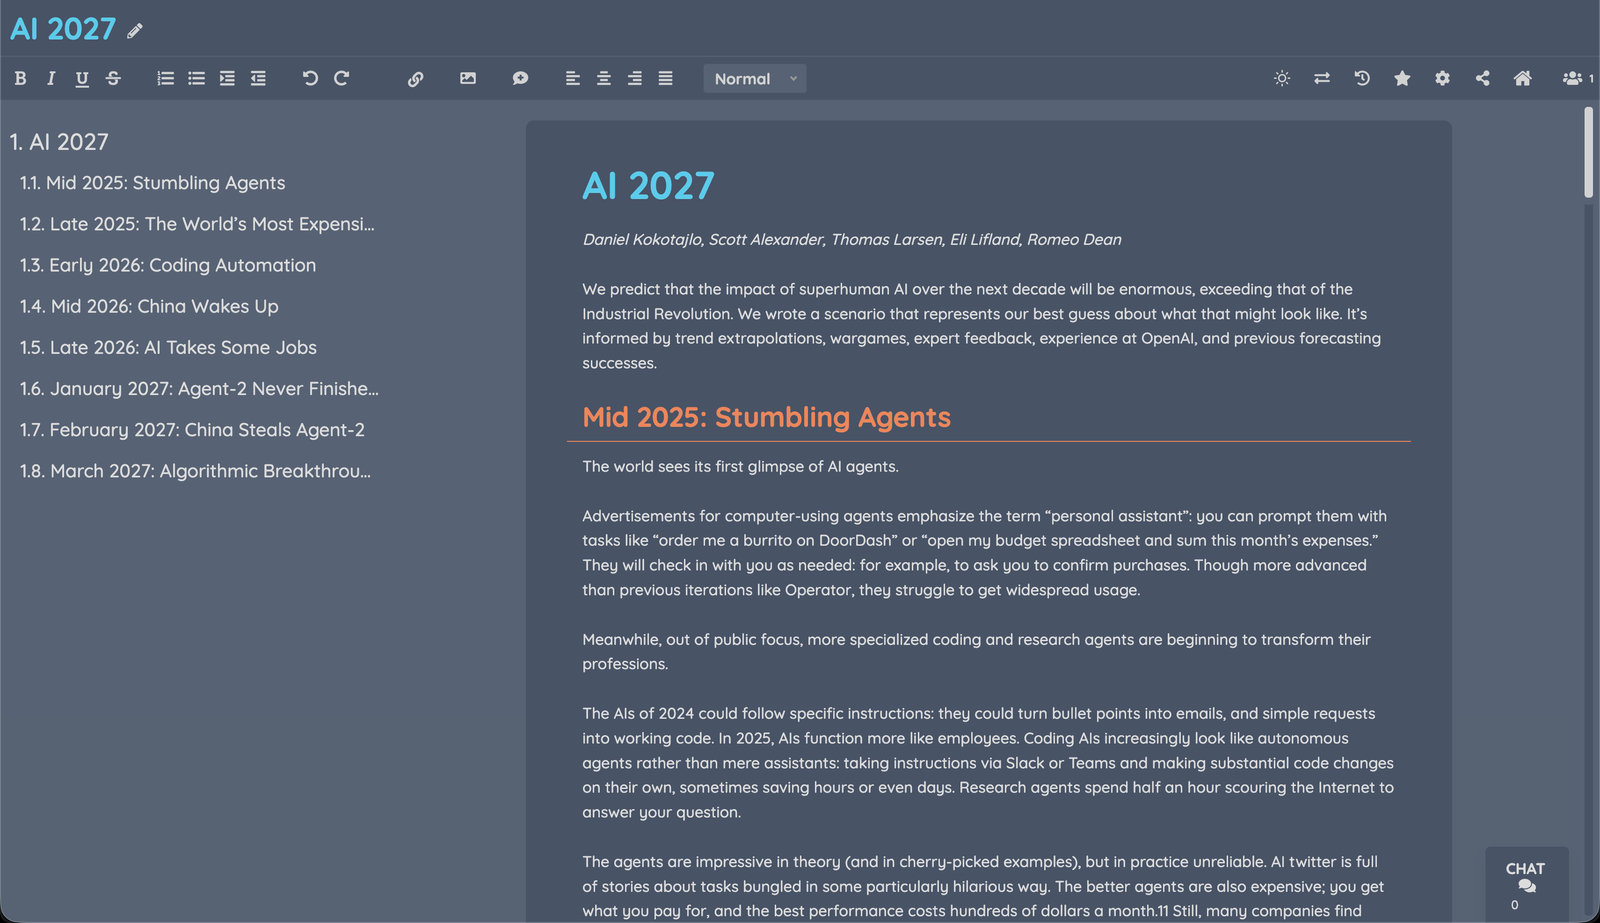Toggle strikethrough formatting

[x=113, y=78]
